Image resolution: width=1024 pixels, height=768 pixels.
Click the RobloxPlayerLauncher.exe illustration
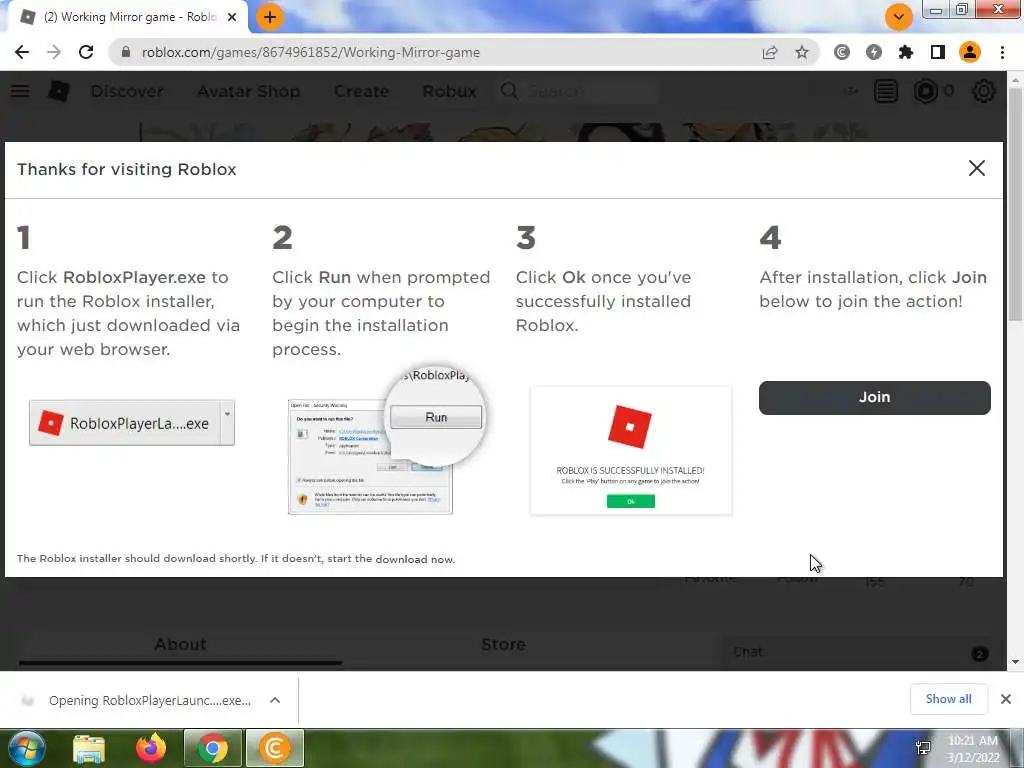(x=132, y=423)
